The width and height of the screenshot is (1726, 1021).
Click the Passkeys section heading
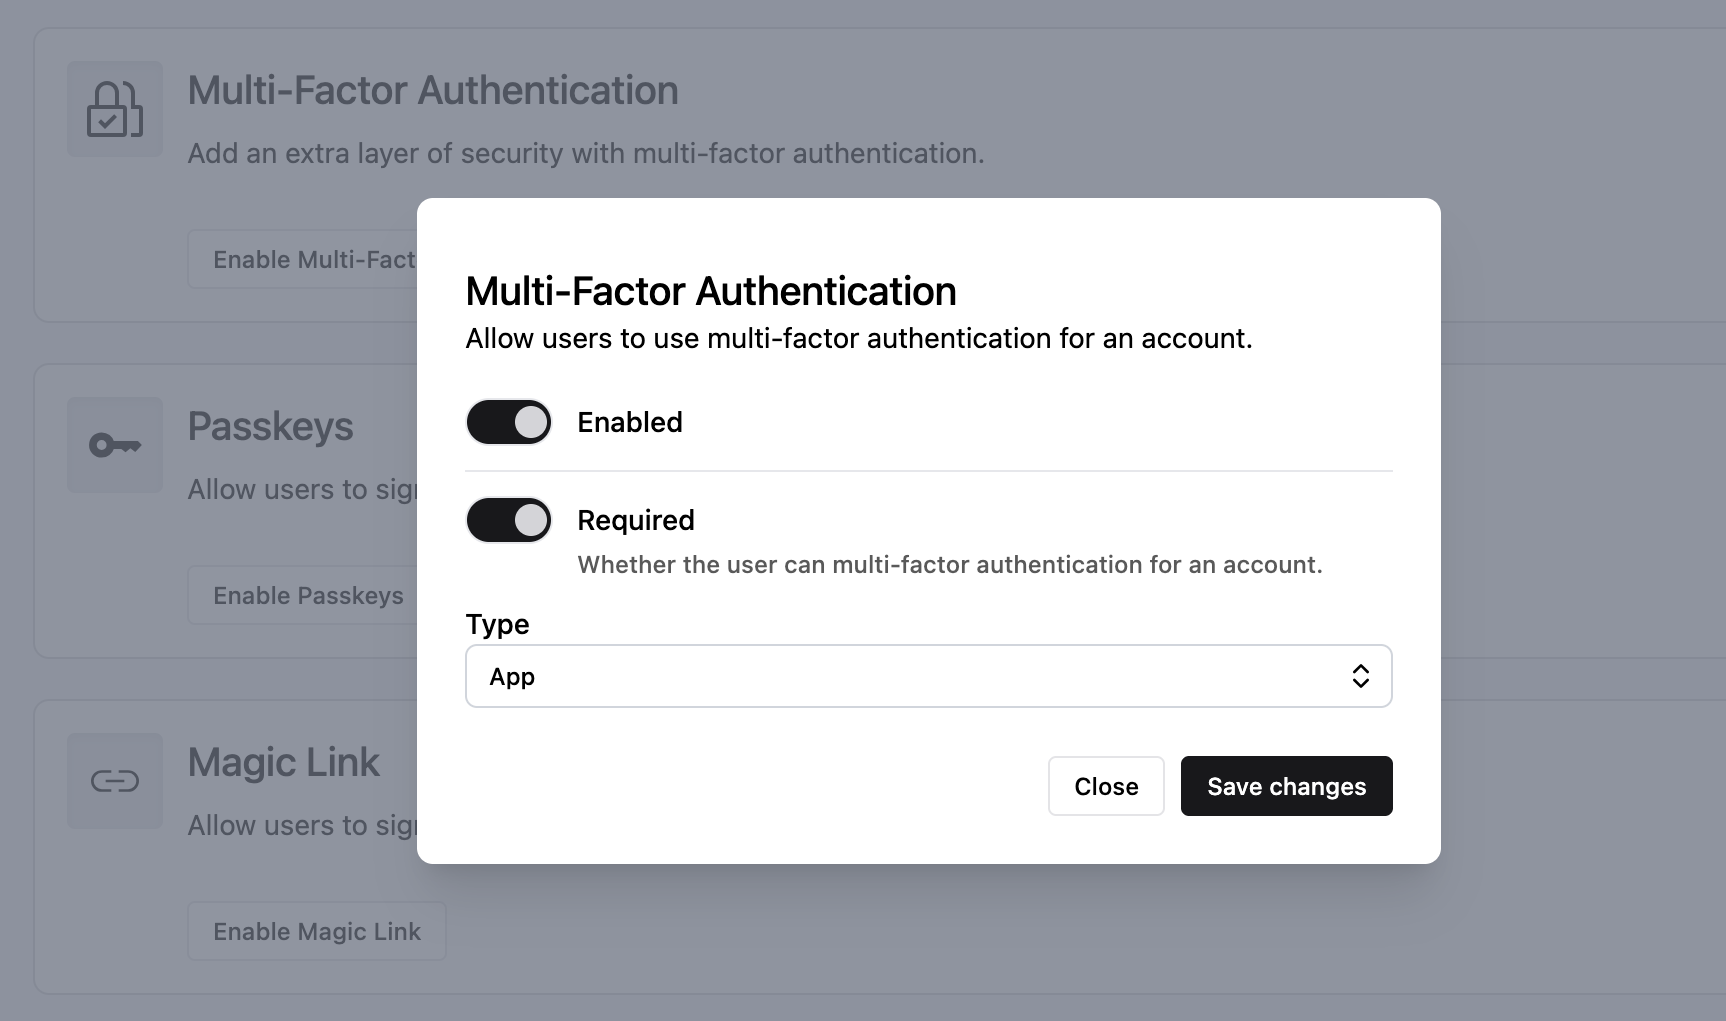271,426
